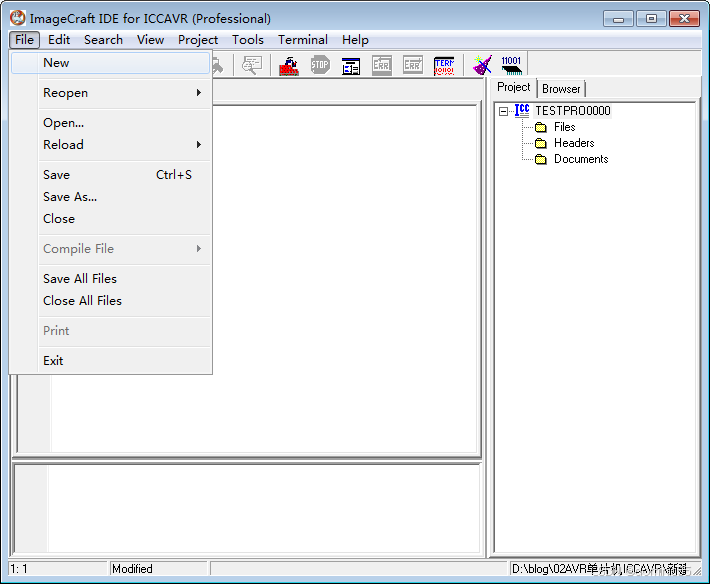Image resolution: width=710 pixels, height=584 pixels.
Task: Click the Headers folder icon
Action: coord(541,144)
